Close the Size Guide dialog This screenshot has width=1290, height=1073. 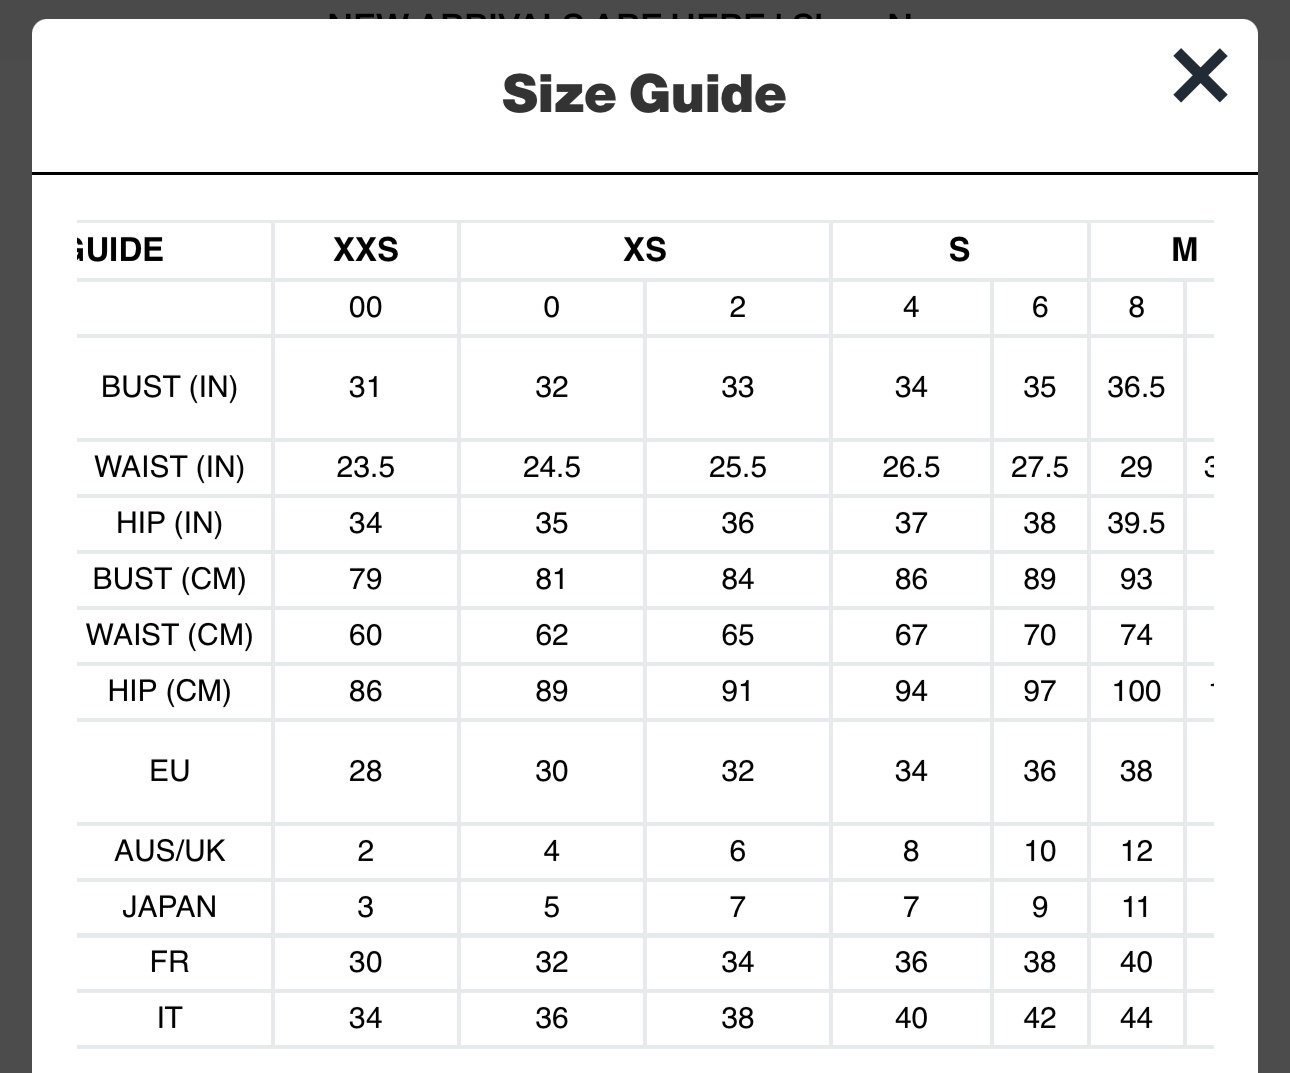coord(1200,76)
